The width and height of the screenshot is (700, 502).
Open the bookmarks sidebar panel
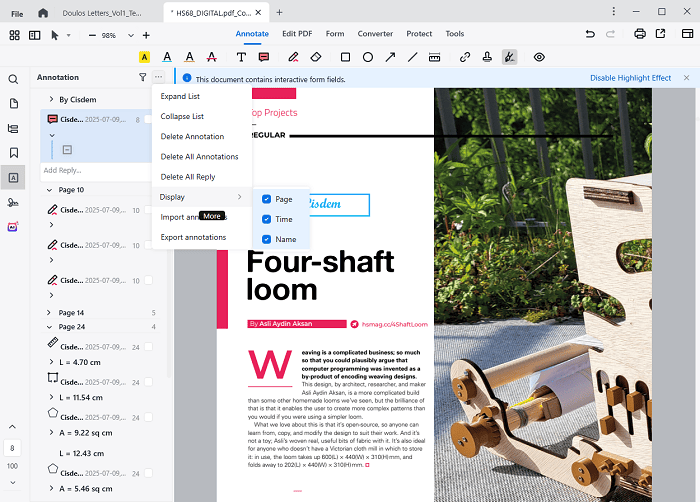pyautogui.click(x=13, y=153)
